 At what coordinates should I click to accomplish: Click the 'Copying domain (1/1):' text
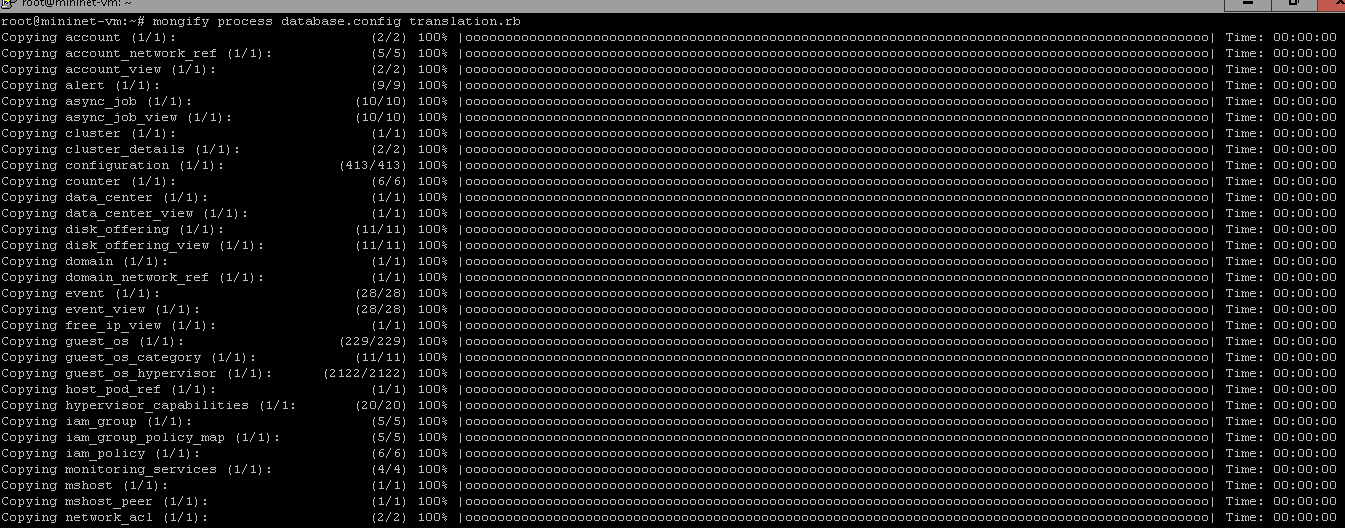(85, 261)
